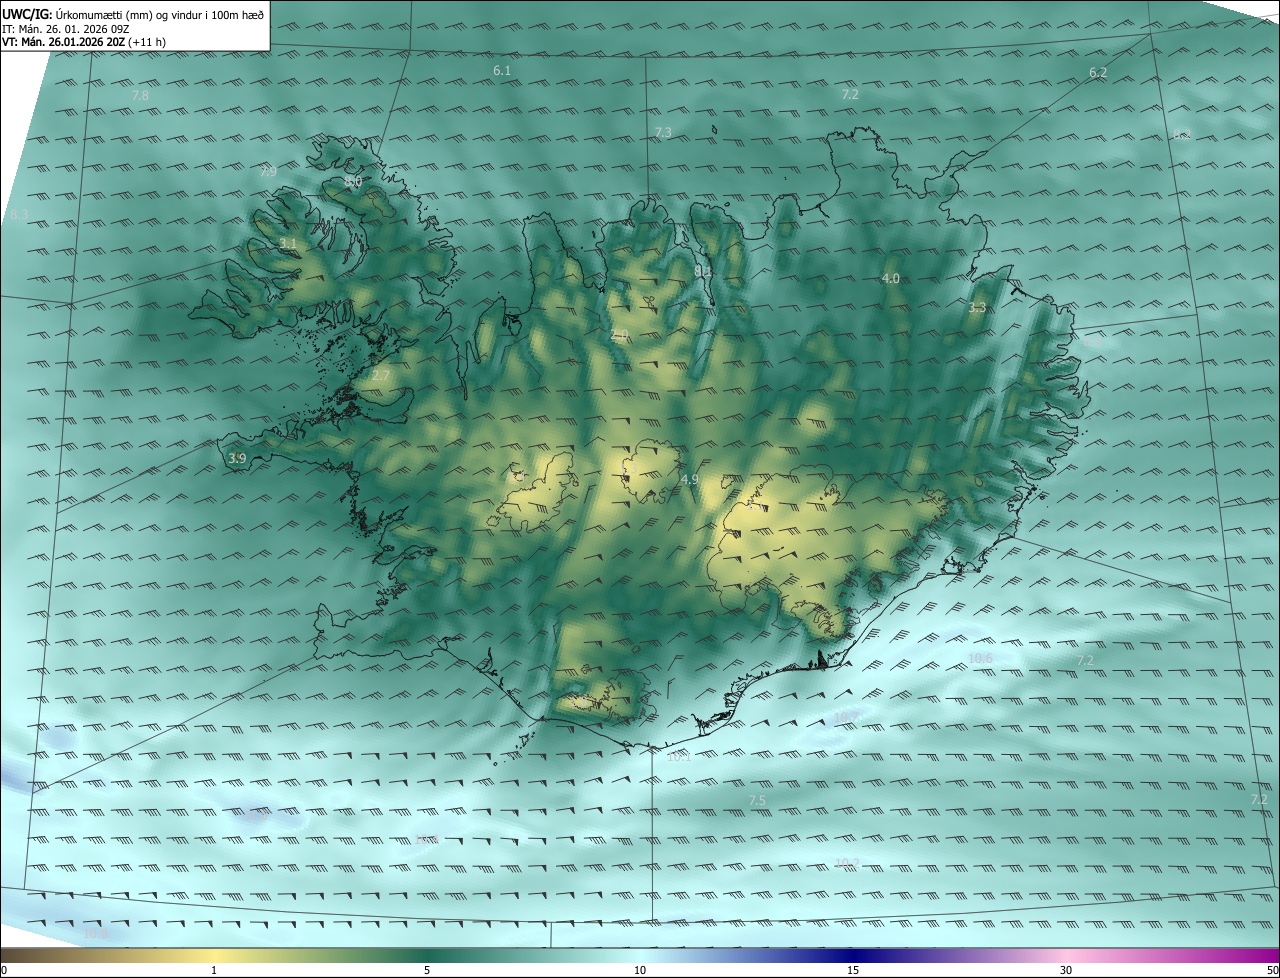Viewport: 1280px width, 978px height.
Task: Click the title 'Úrkomumætti (mm) og vindur í 100m hæð'
Action: click(160, 14)
